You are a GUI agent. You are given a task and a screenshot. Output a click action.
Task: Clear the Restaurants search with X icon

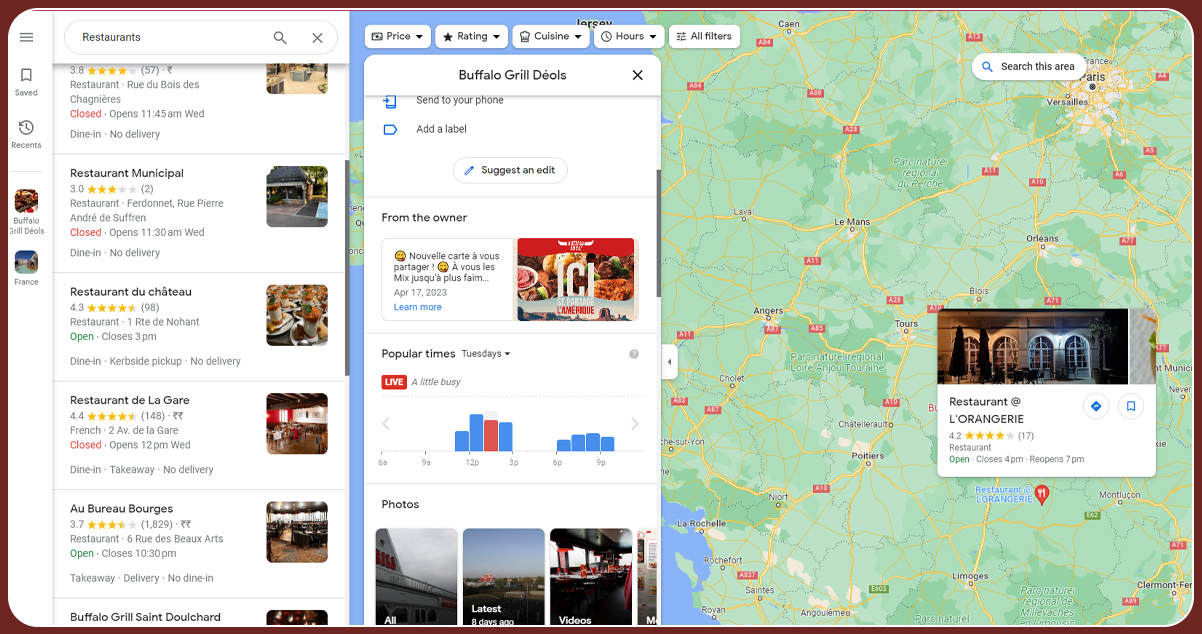(317, 38)
